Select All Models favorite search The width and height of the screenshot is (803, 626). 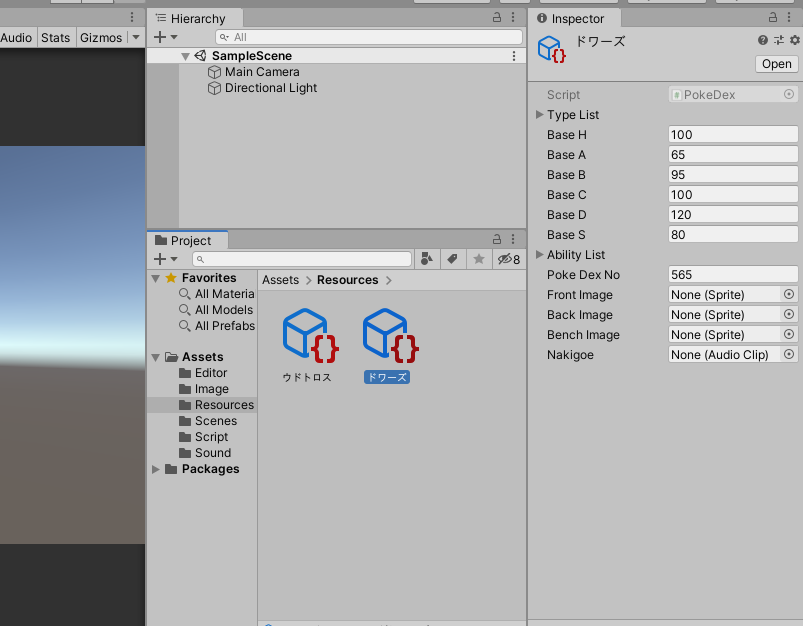(x=217, y=310)
